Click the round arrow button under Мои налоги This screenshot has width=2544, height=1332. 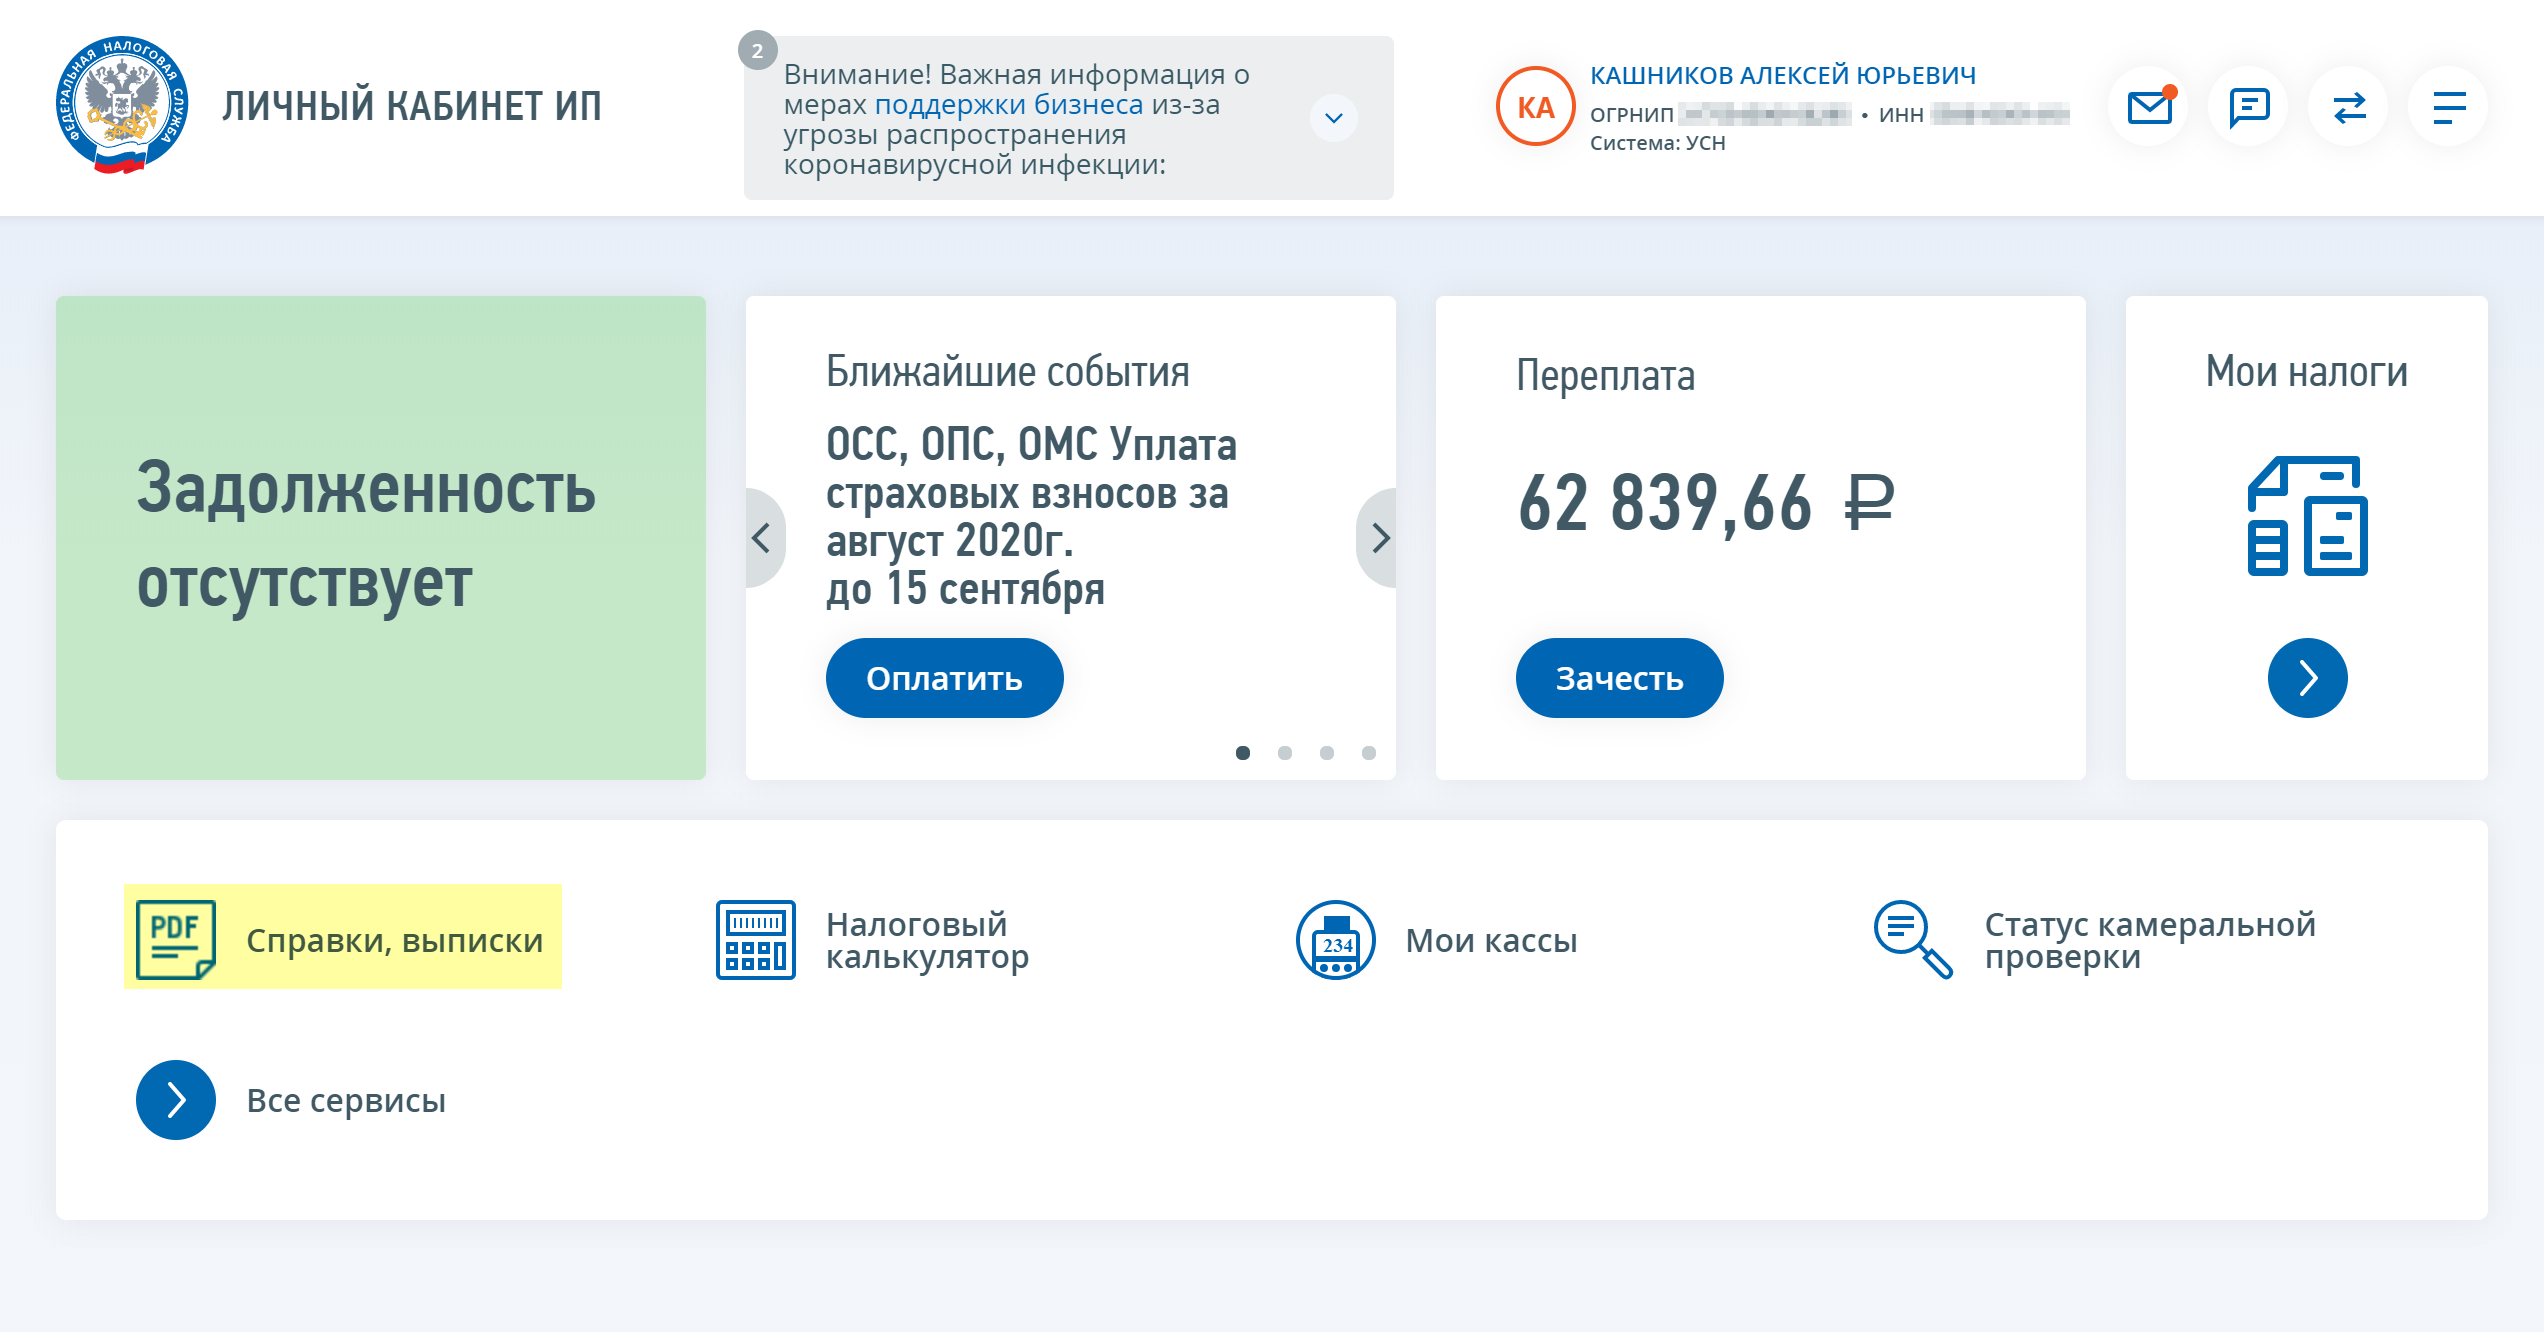click(2307, 678)
